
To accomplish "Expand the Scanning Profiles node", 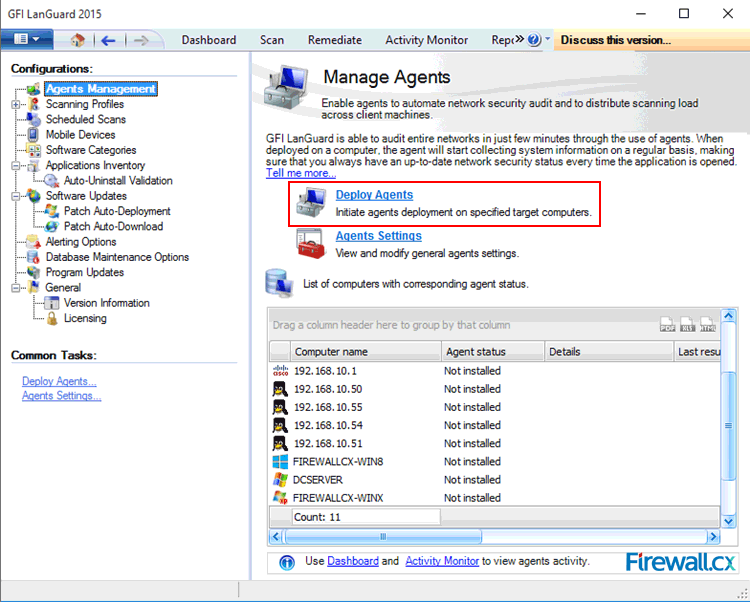I will coord(16,104).
